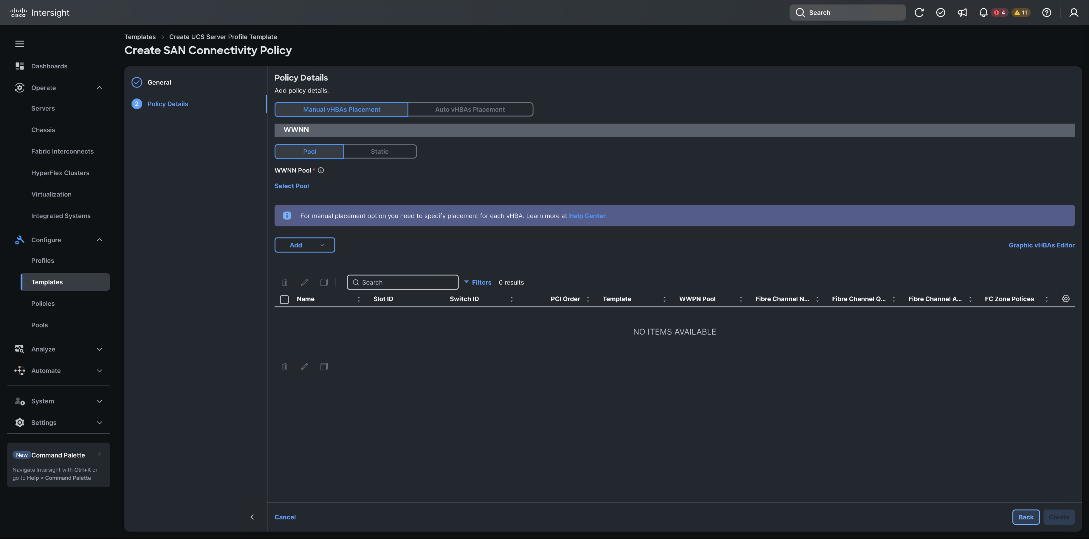This screenshot has width=1089, height=539.
Task: Open Profiles under Configure
Action: click(42, 261)
